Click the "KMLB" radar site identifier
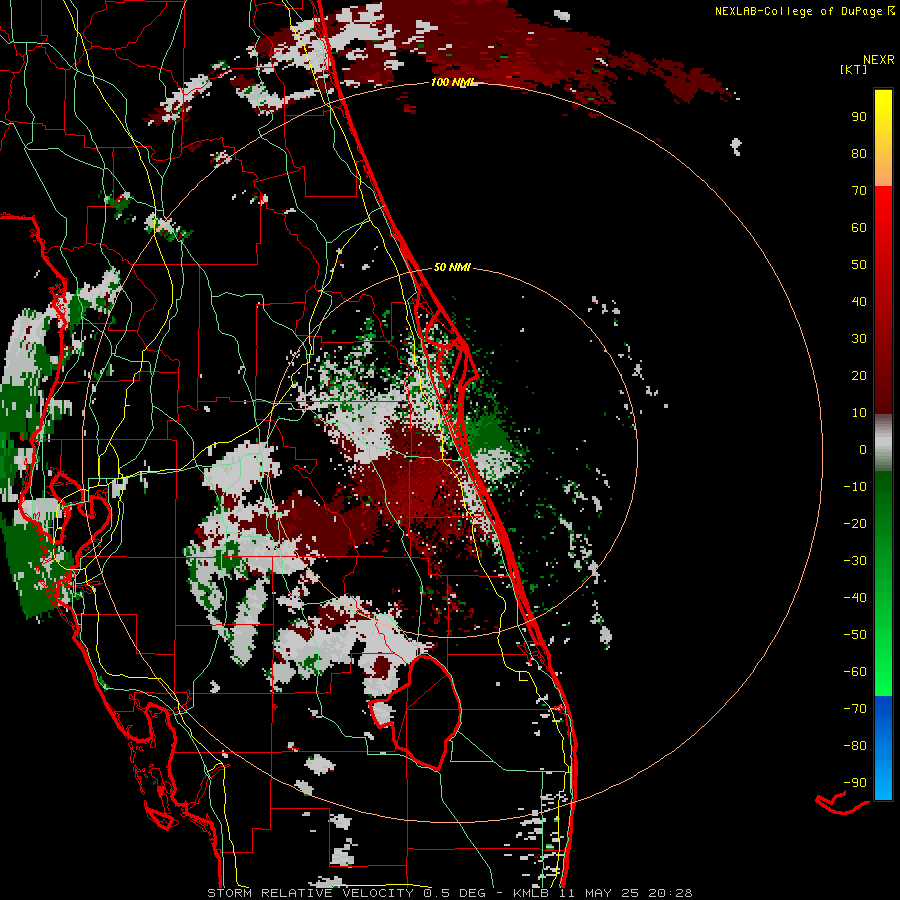 click(x=530, y=893)
